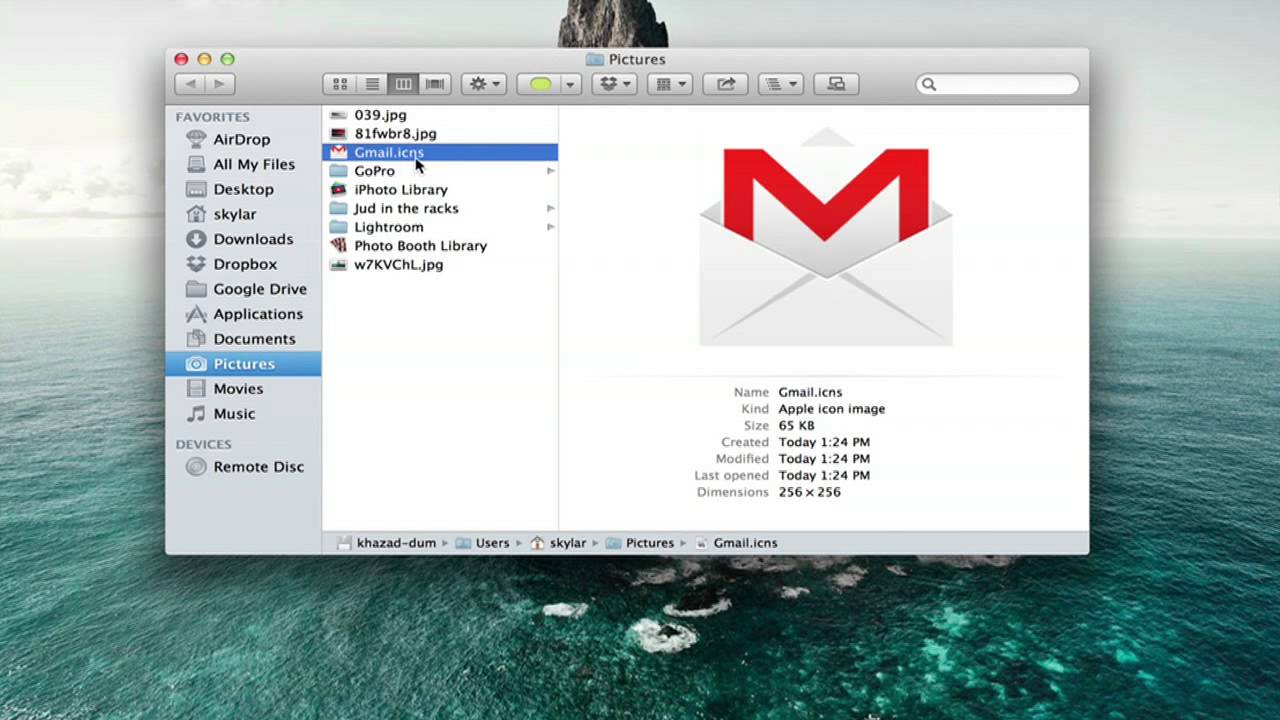Click the Share toolbar icon

(x=725, y=84)
